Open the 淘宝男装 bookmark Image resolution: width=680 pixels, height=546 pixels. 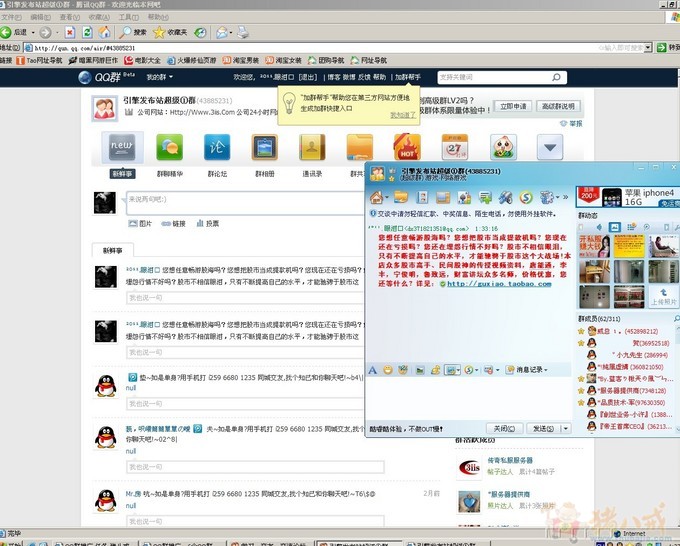click(241, 60)
